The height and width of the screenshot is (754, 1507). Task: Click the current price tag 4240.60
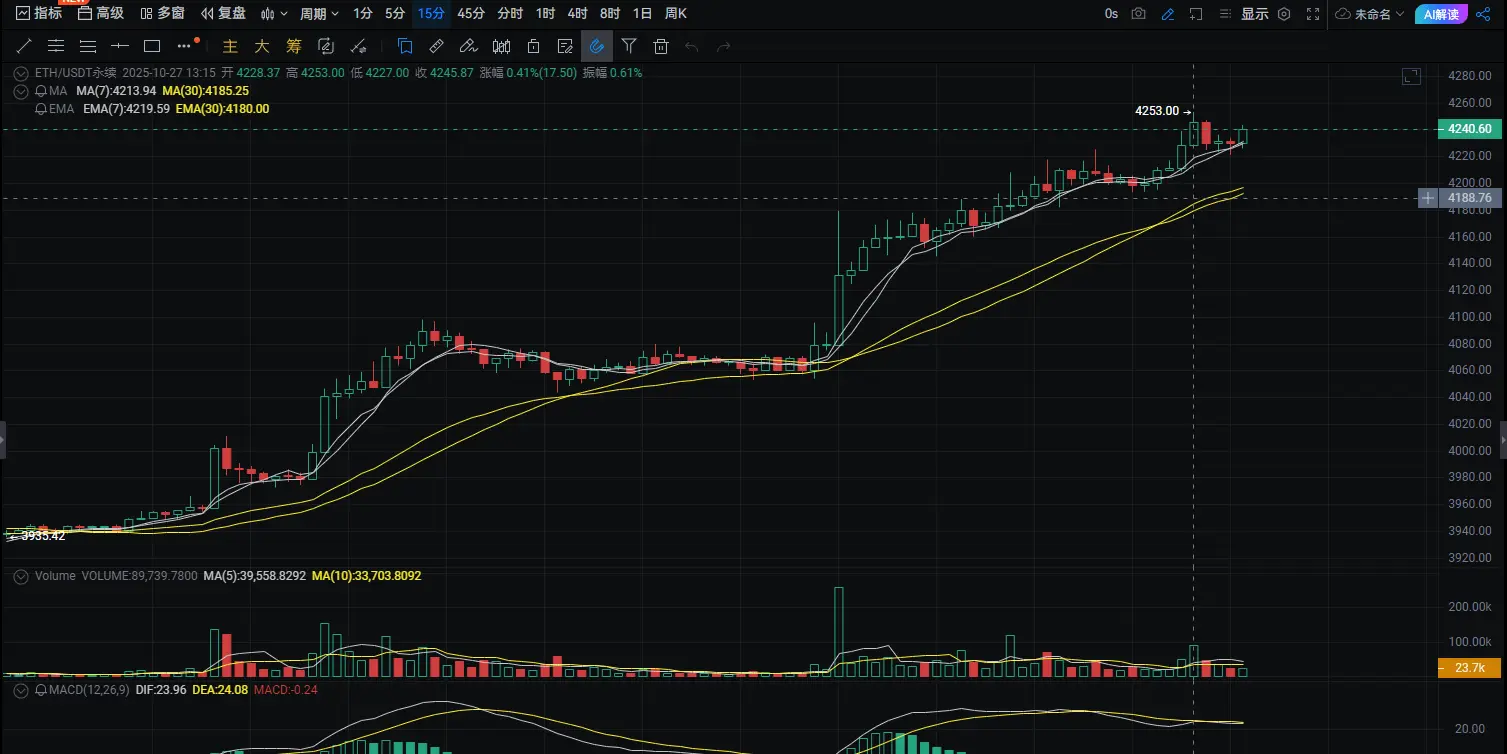(1469, 129)
